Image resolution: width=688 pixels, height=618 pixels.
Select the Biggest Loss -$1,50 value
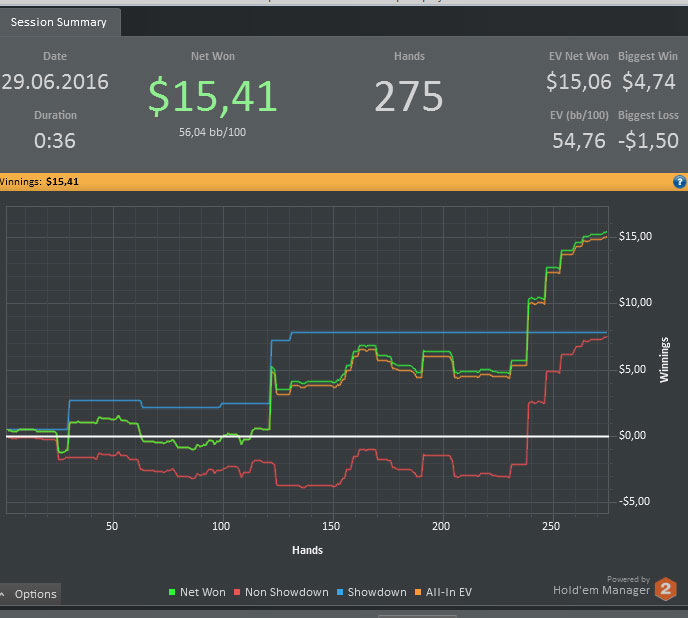[x=649, y=141]
